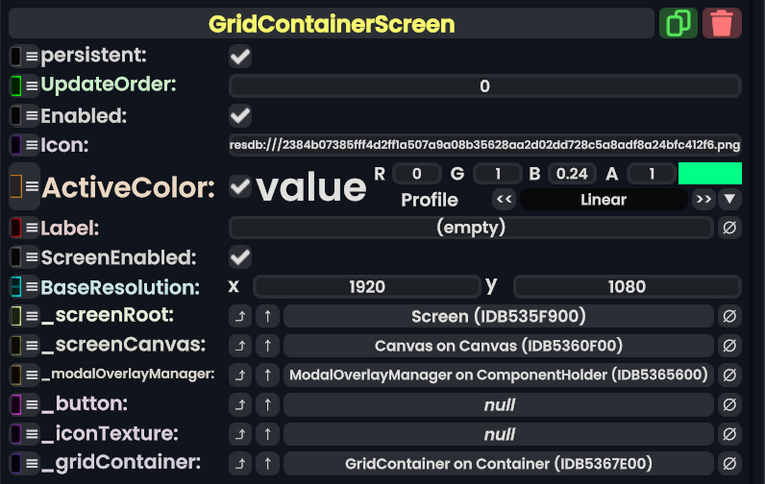Clear the Label field with null icon
Viewport: 765px width, 484px height.
[x=729, y=227]
